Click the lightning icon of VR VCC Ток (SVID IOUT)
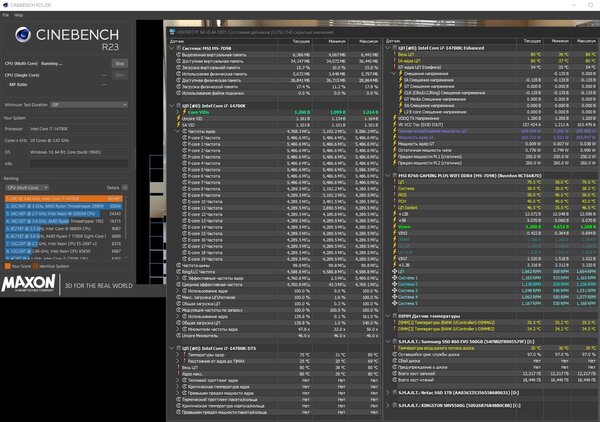Viewport: 600px width, 422px height. click(x=395, y=125)
